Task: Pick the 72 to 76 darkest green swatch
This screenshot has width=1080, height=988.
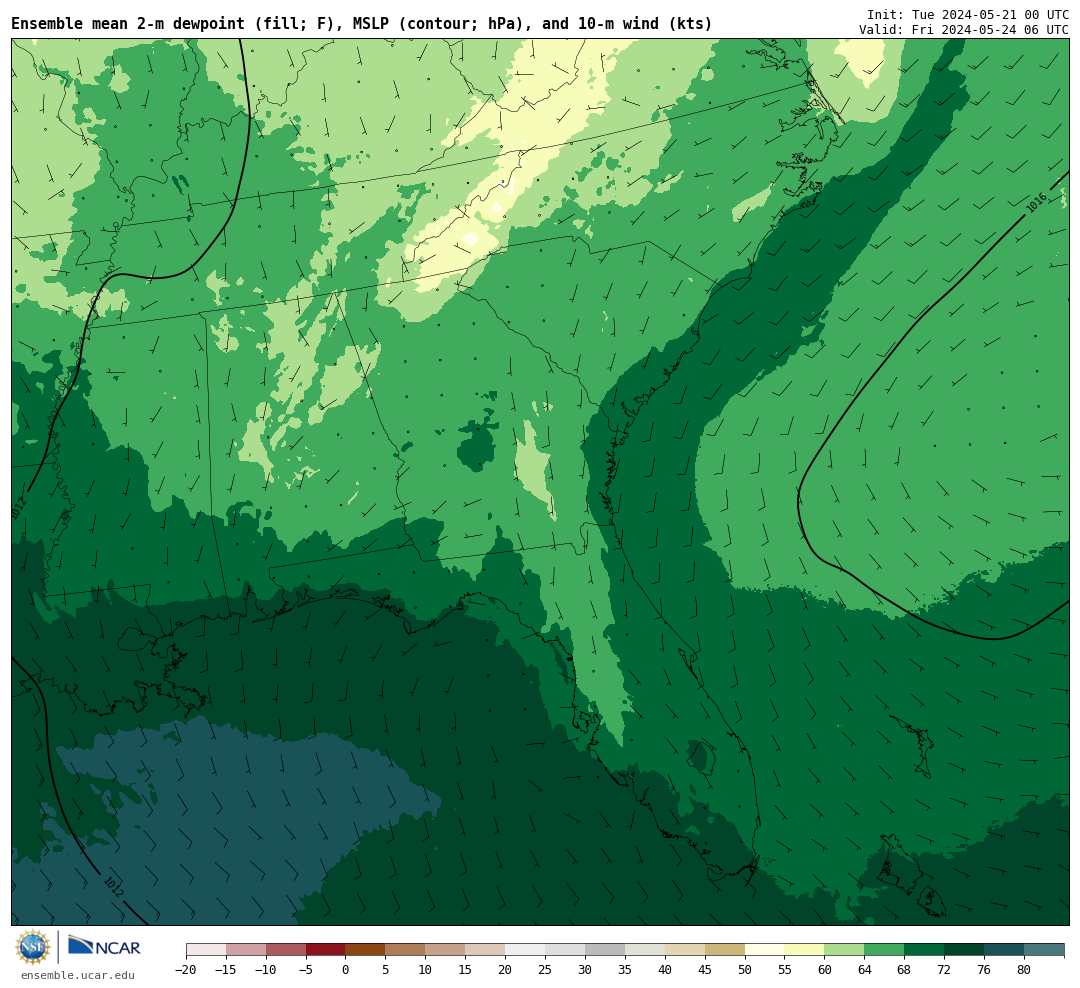Action: coord(965,950)
